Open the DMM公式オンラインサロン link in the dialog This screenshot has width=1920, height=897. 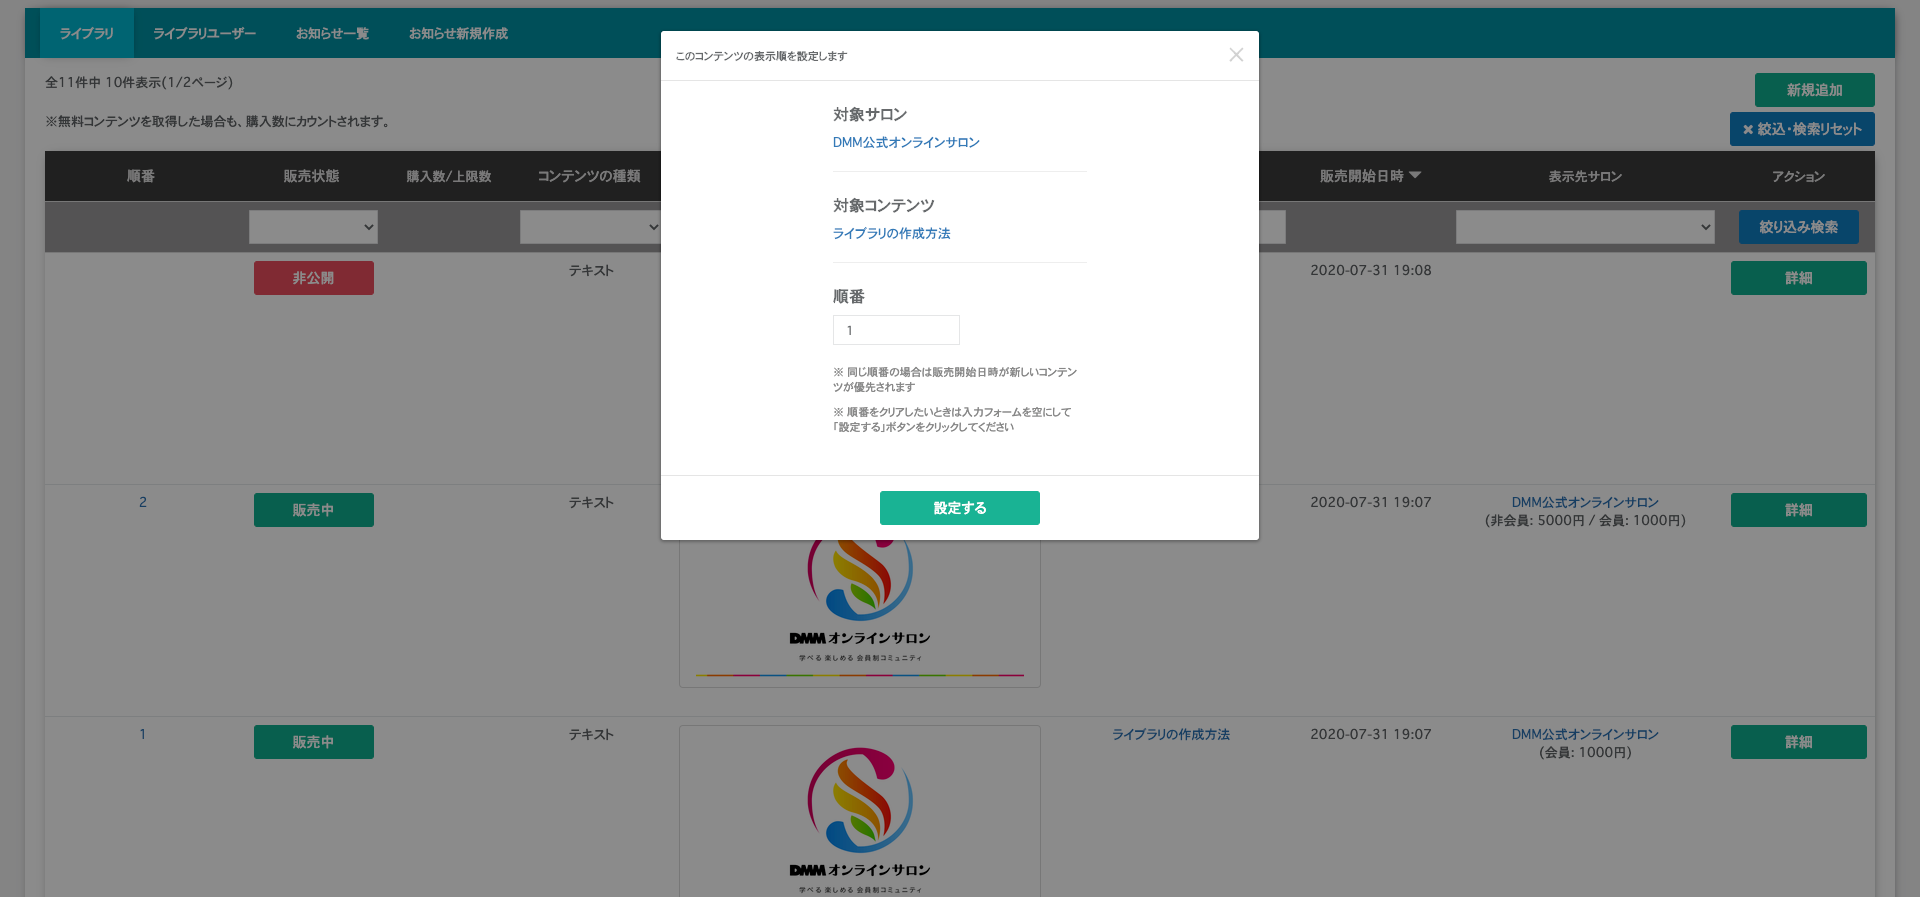(906, 143)
